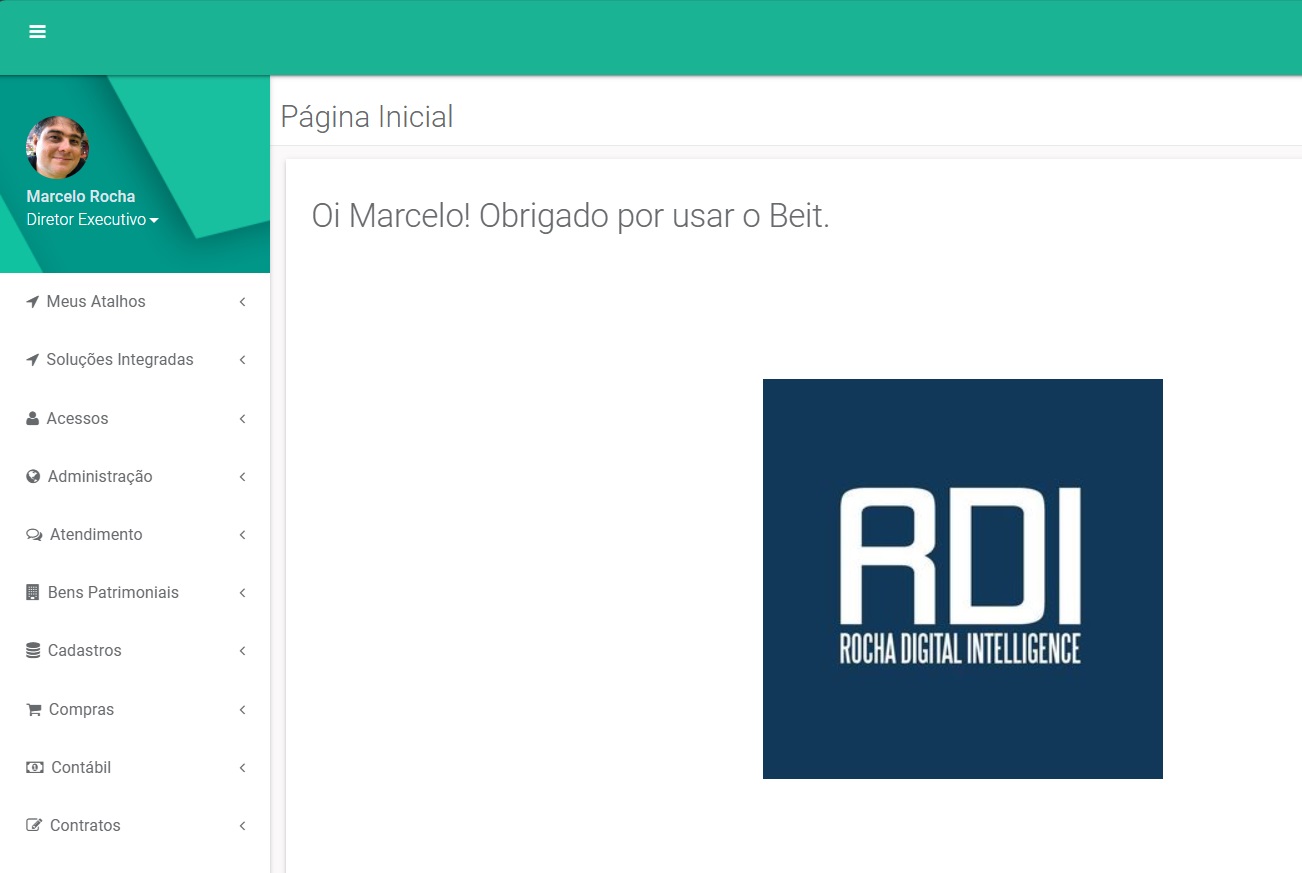1302x873 pixels.
Task: Click the Soluções Integradas arrow icon
Action: coord(32,360)
